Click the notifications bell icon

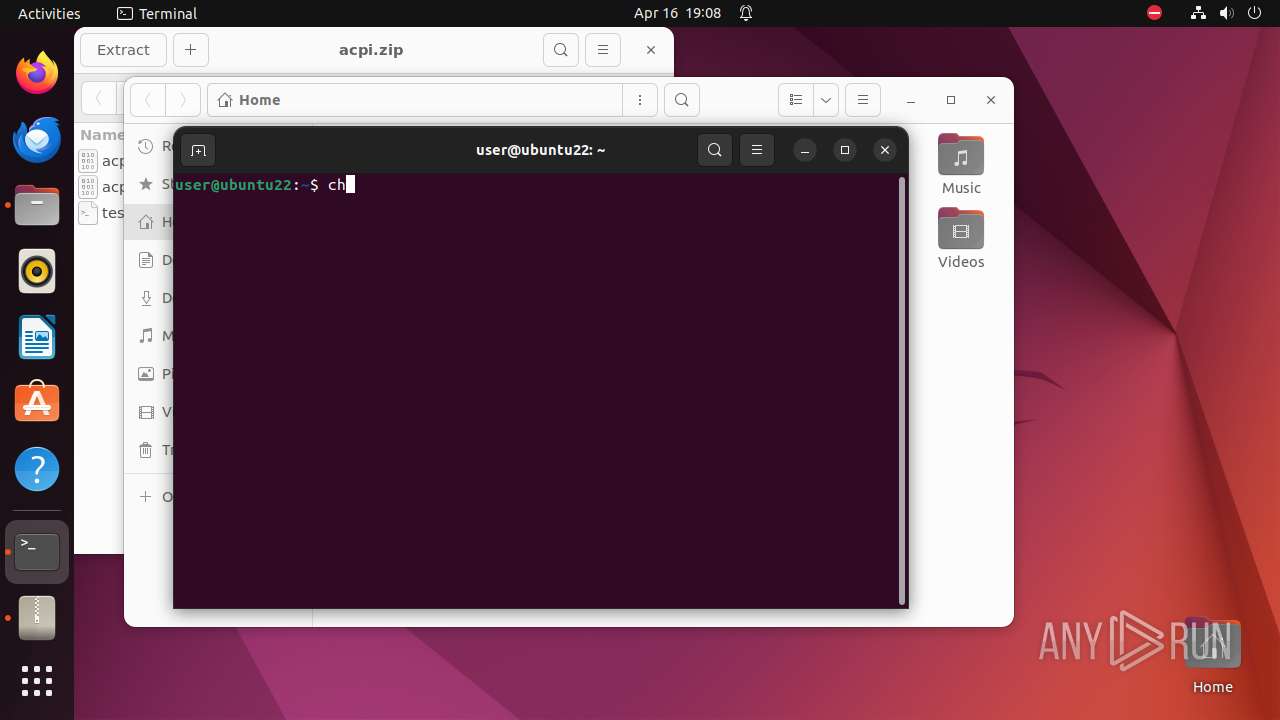(746, 13)
